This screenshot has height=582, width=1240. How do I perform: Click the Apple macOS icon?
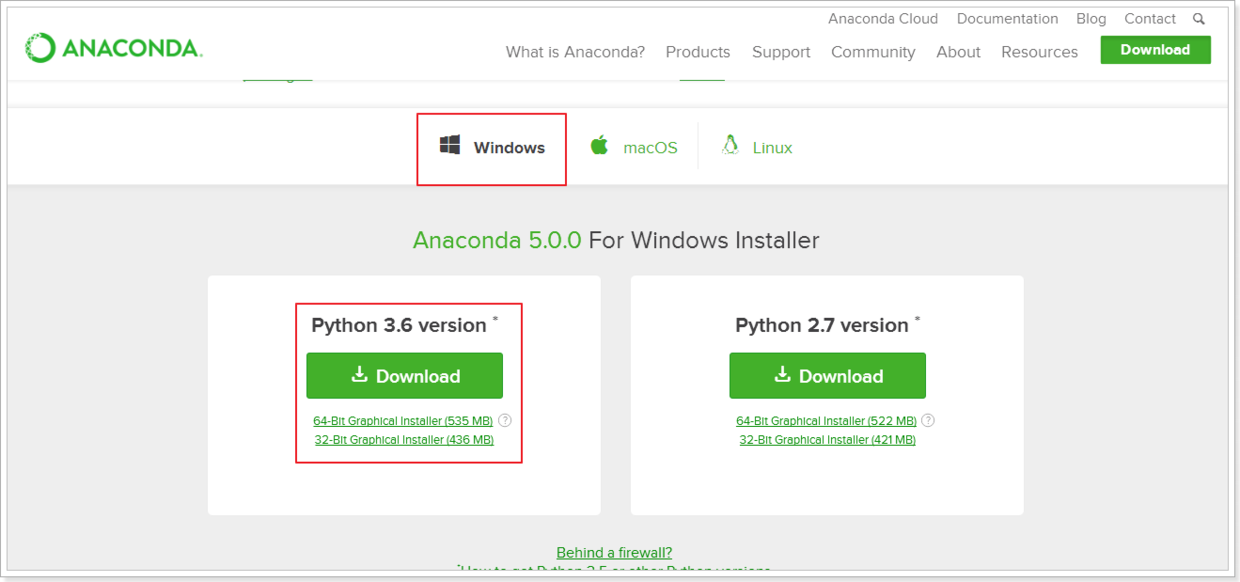pos(599,146)
